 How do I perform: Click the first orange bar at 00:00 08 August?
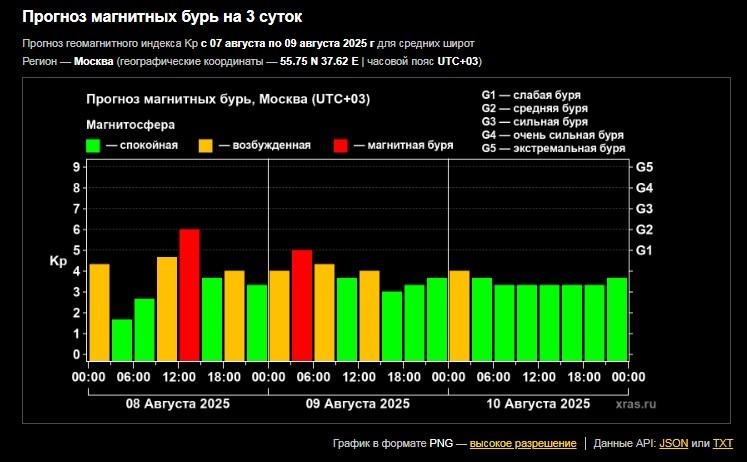coord(100,312)
